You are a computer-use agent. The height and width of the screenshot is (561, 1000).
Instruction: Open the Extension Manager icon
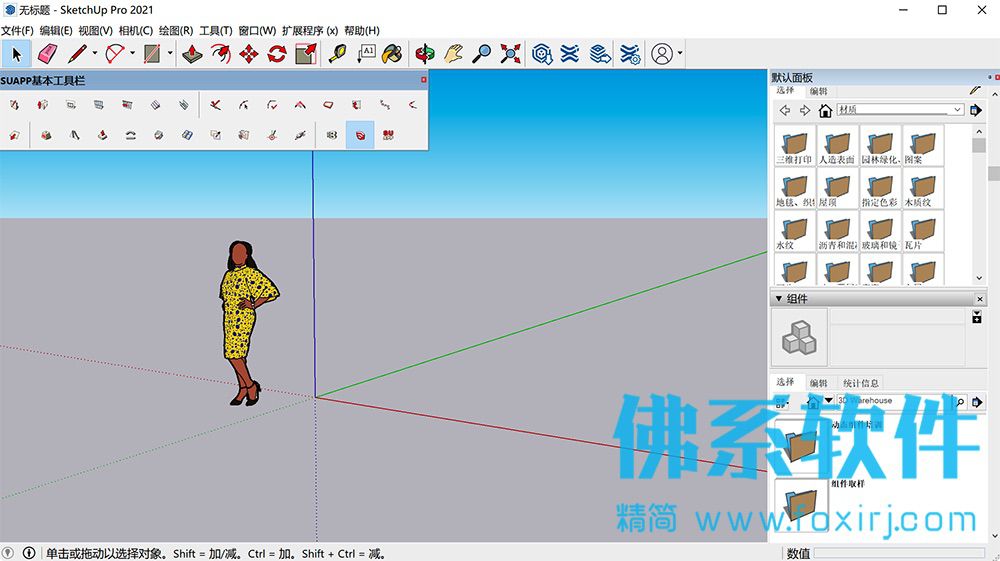point(630,54)
